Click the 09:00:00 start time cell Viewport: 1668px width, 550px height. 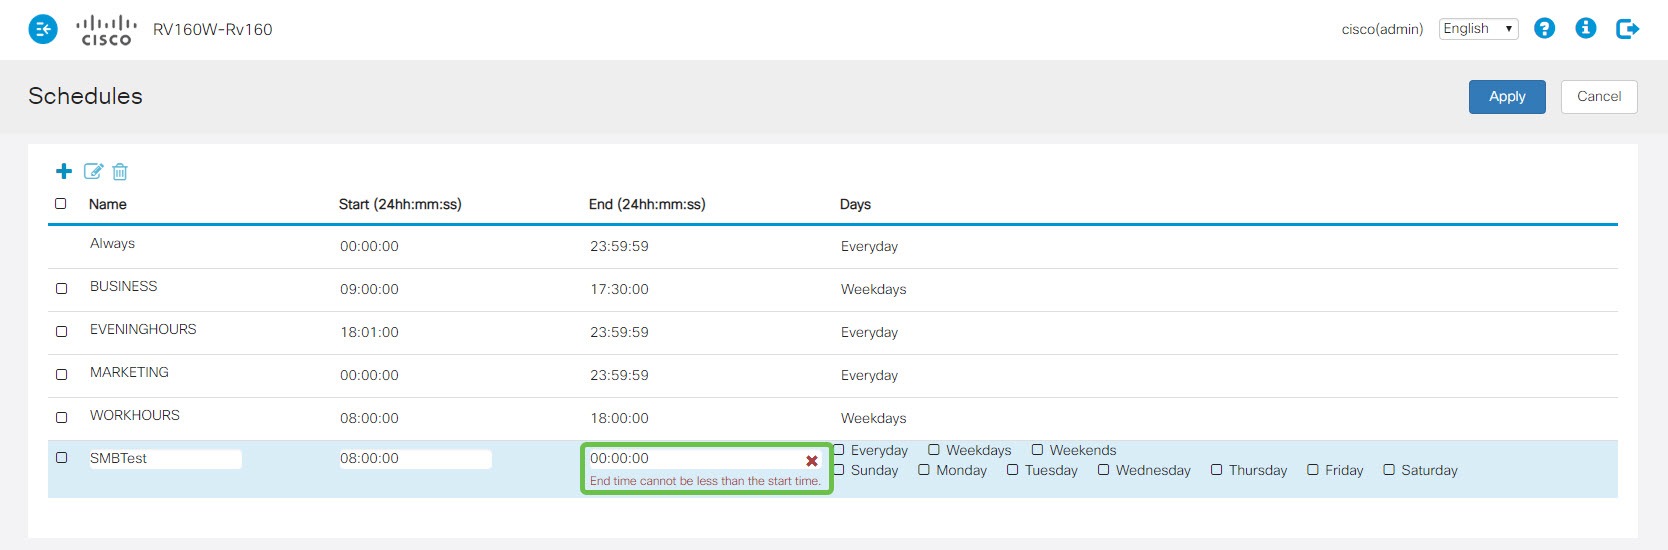pos(369,289)
